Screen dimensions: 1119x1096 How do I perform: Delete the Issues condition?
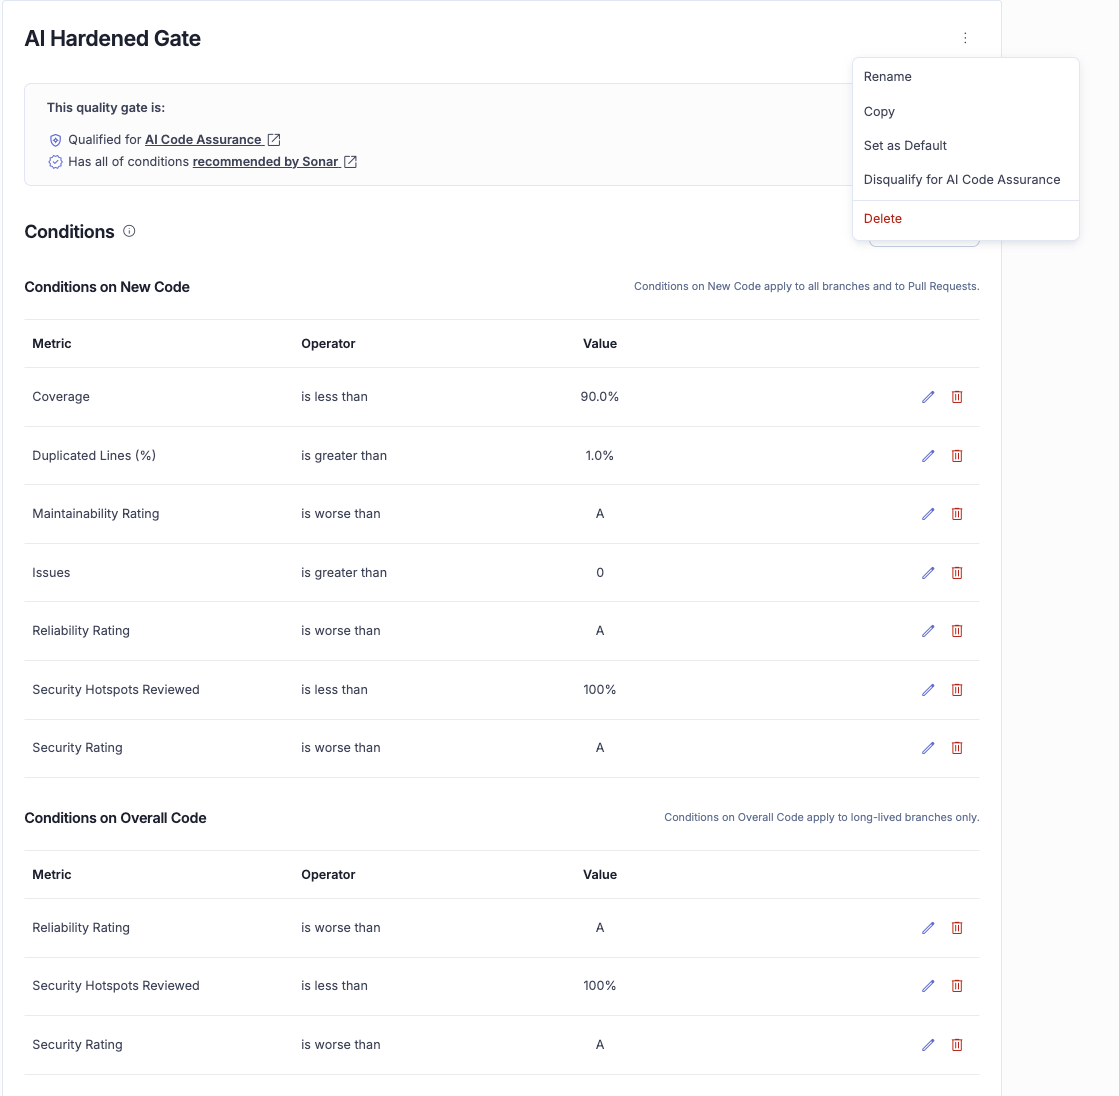coord(957,573)
